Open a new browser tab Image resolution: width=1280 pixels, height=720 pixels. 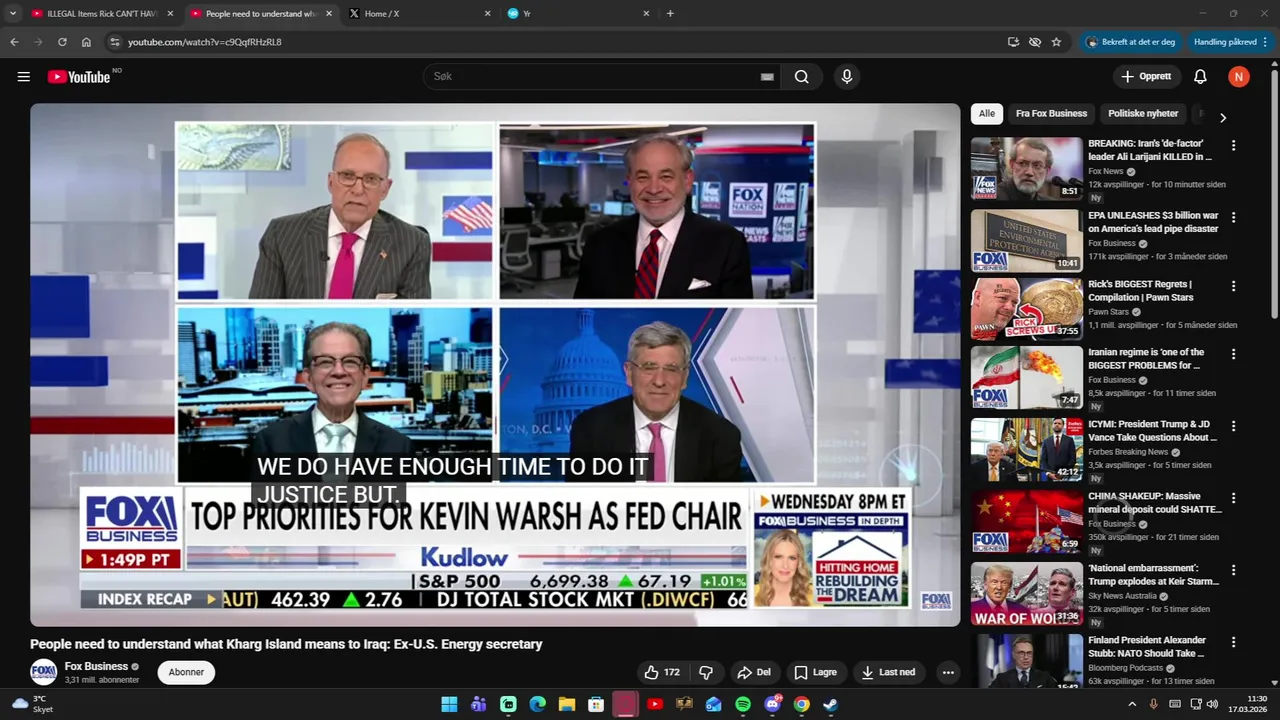pyautogui.click(x=670, y=14)
